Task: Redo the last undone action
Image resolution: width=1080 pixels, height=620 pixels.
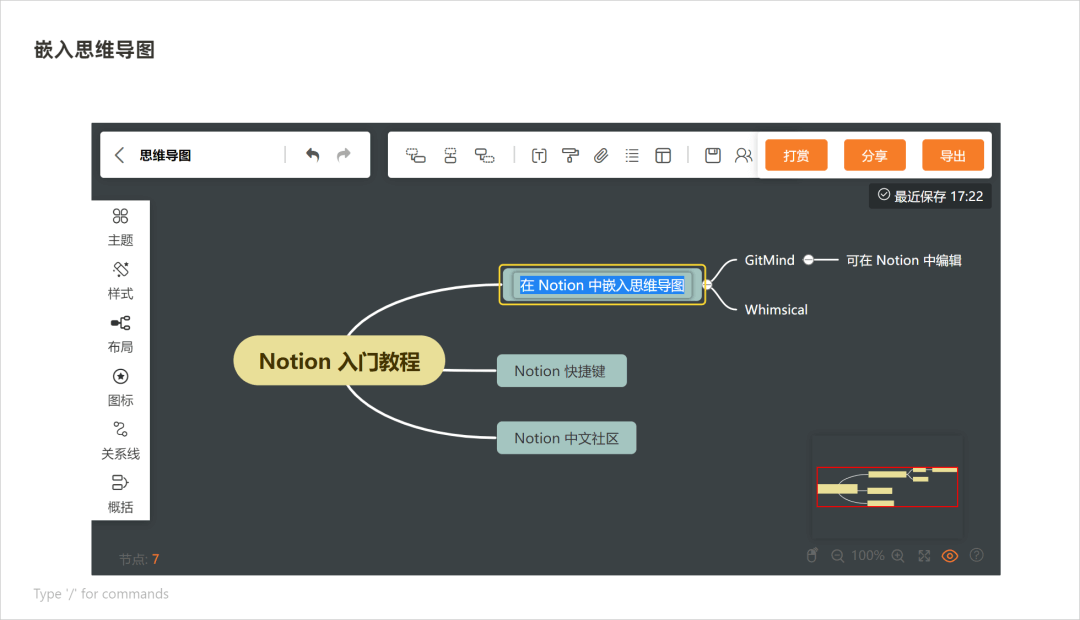Action: click(x=344, y=155)
